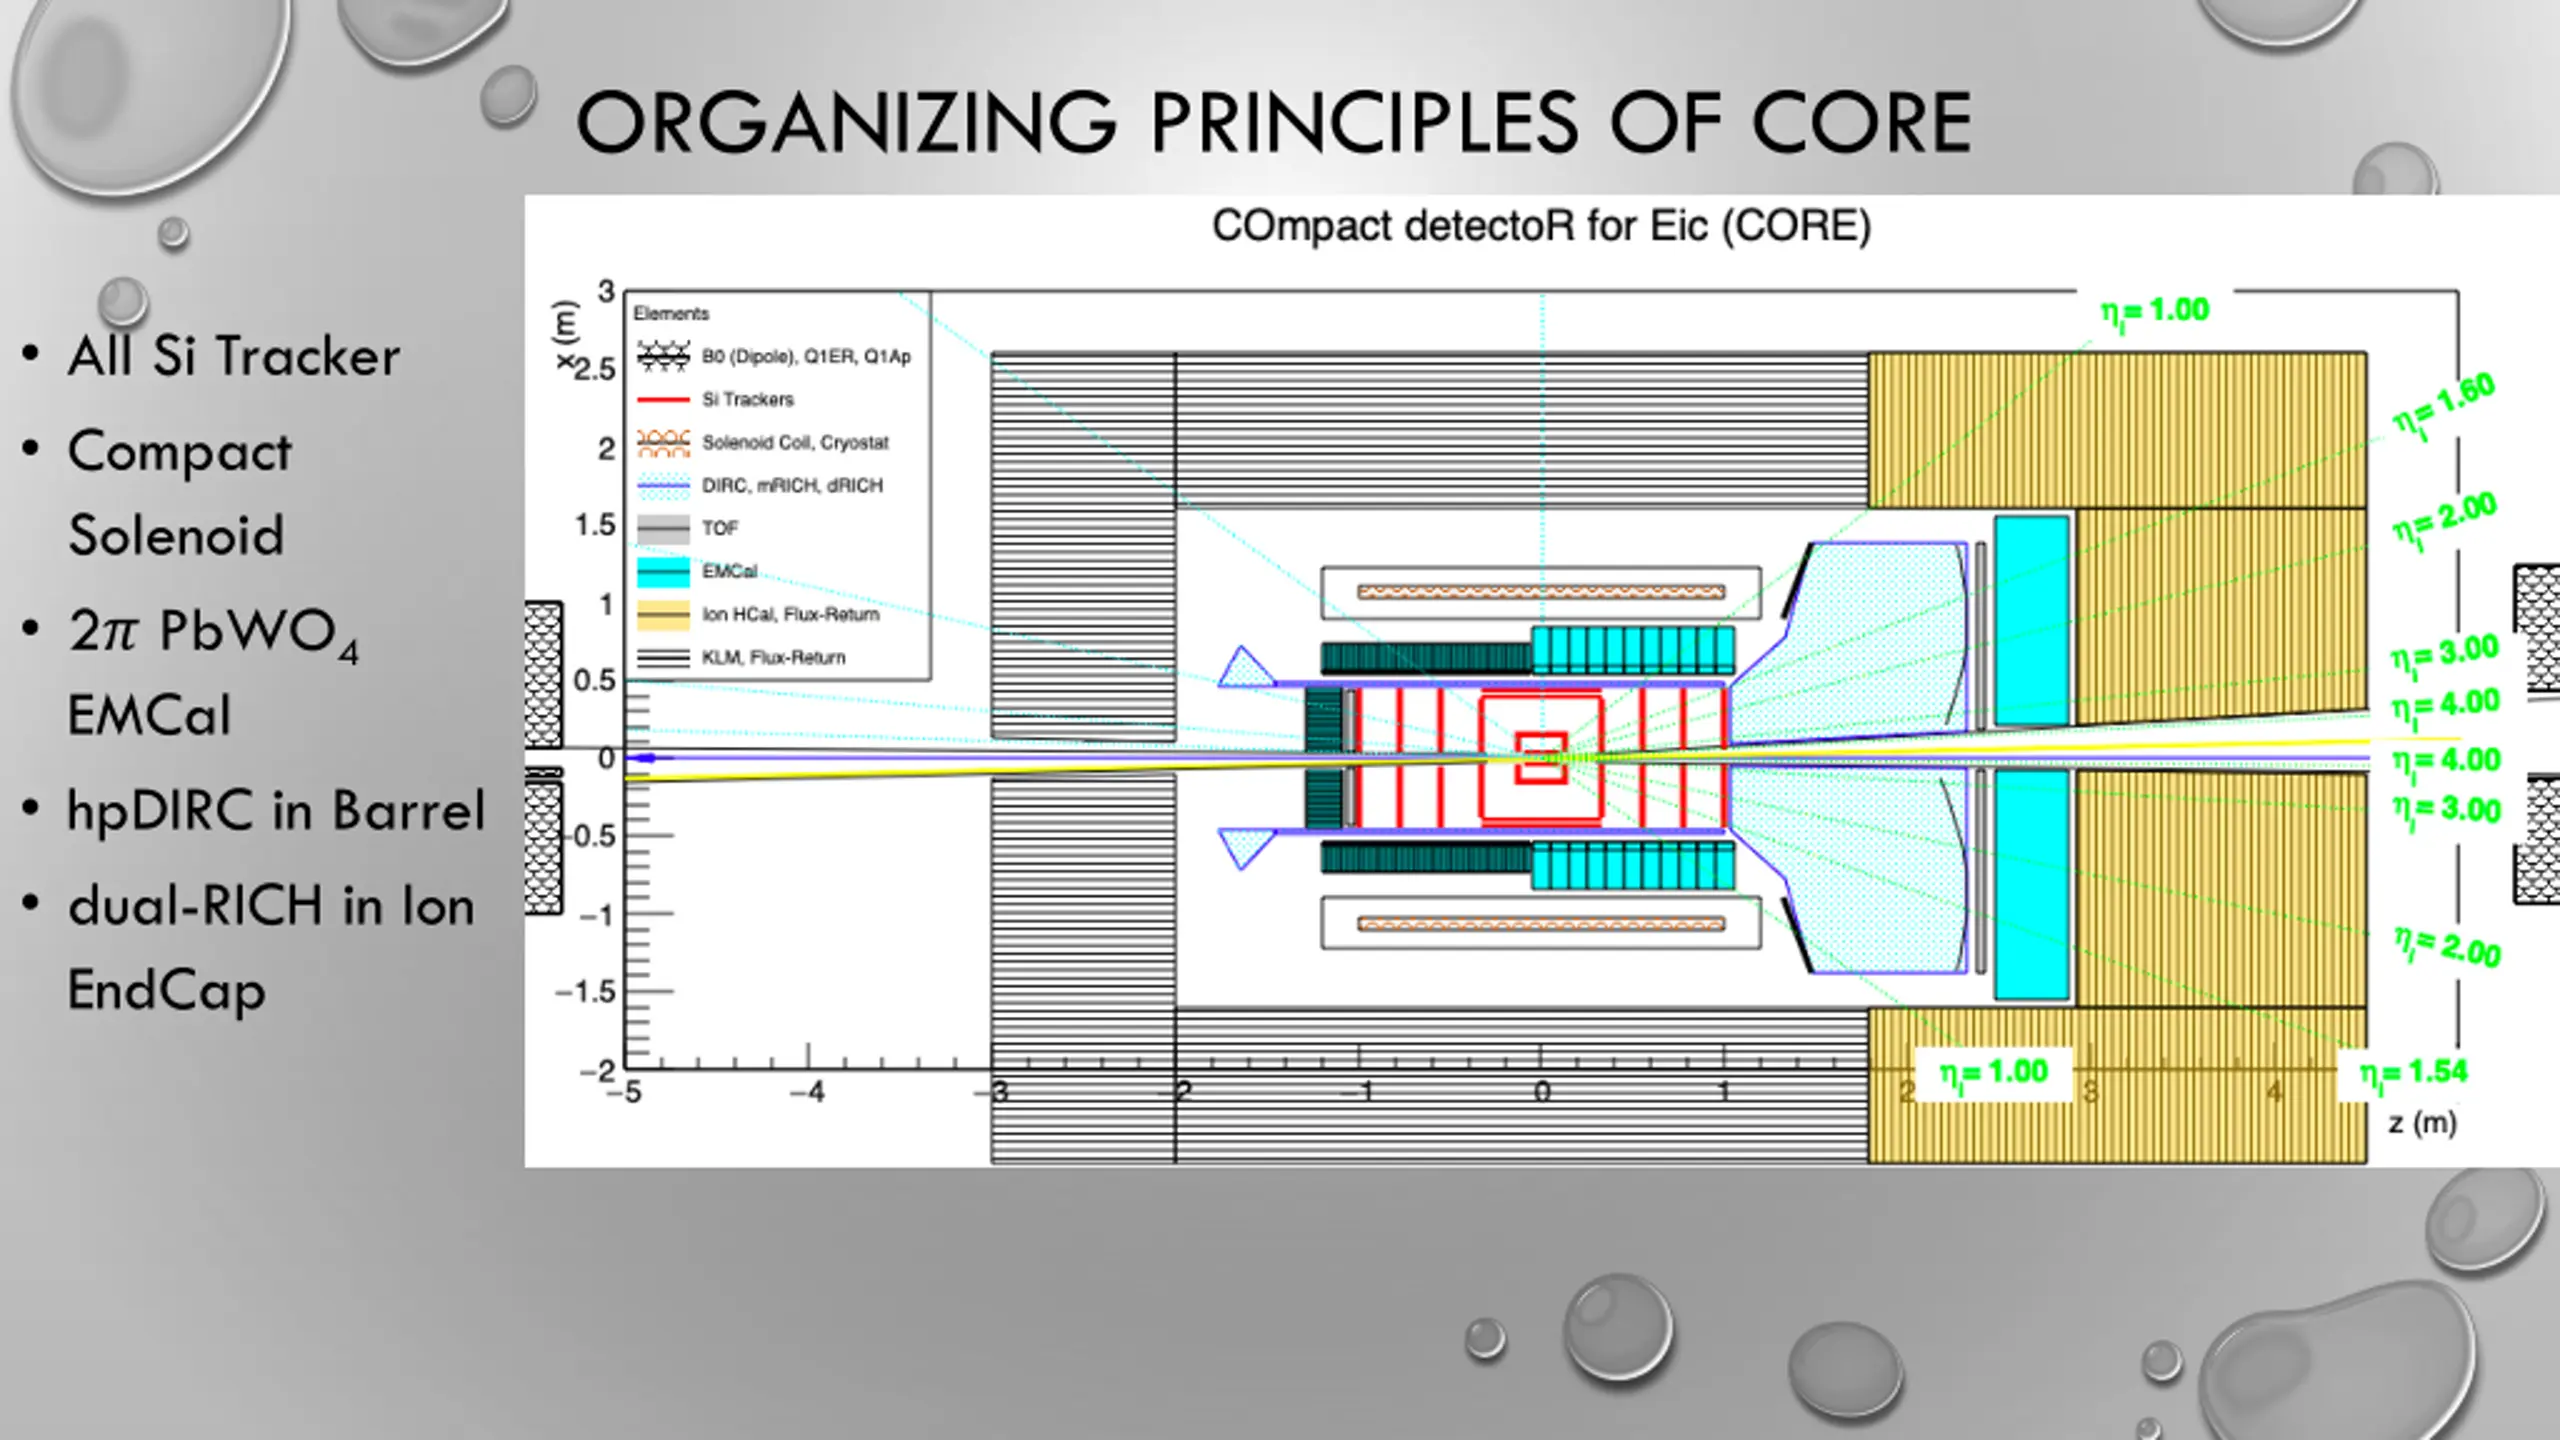
Task: Click the 'z (m)' axis label
Action: pos(2421,1123)
